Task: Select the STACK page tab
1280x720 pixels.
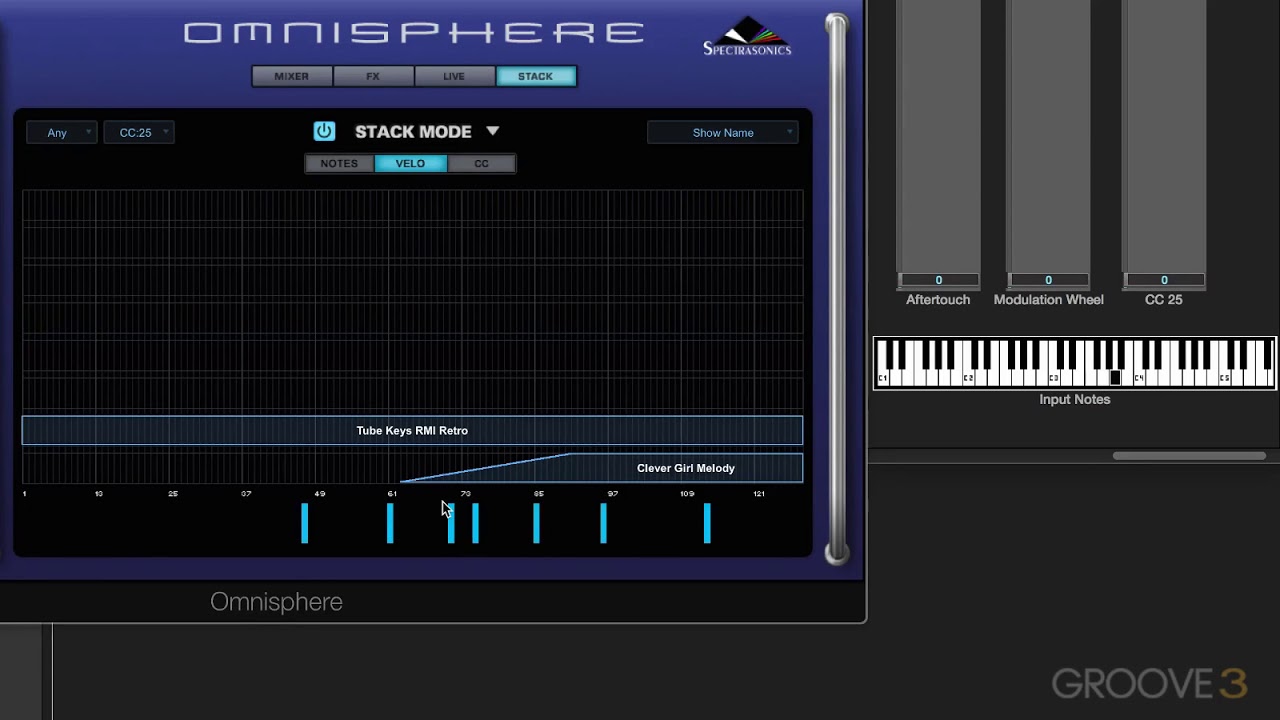Action: (535, 76)
